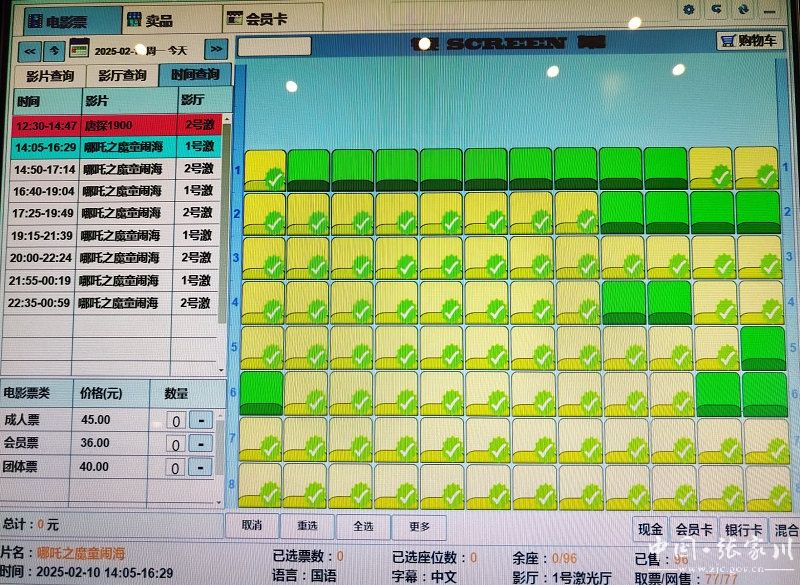Open the 会员卡 membership card section

[x=260, y=18]
